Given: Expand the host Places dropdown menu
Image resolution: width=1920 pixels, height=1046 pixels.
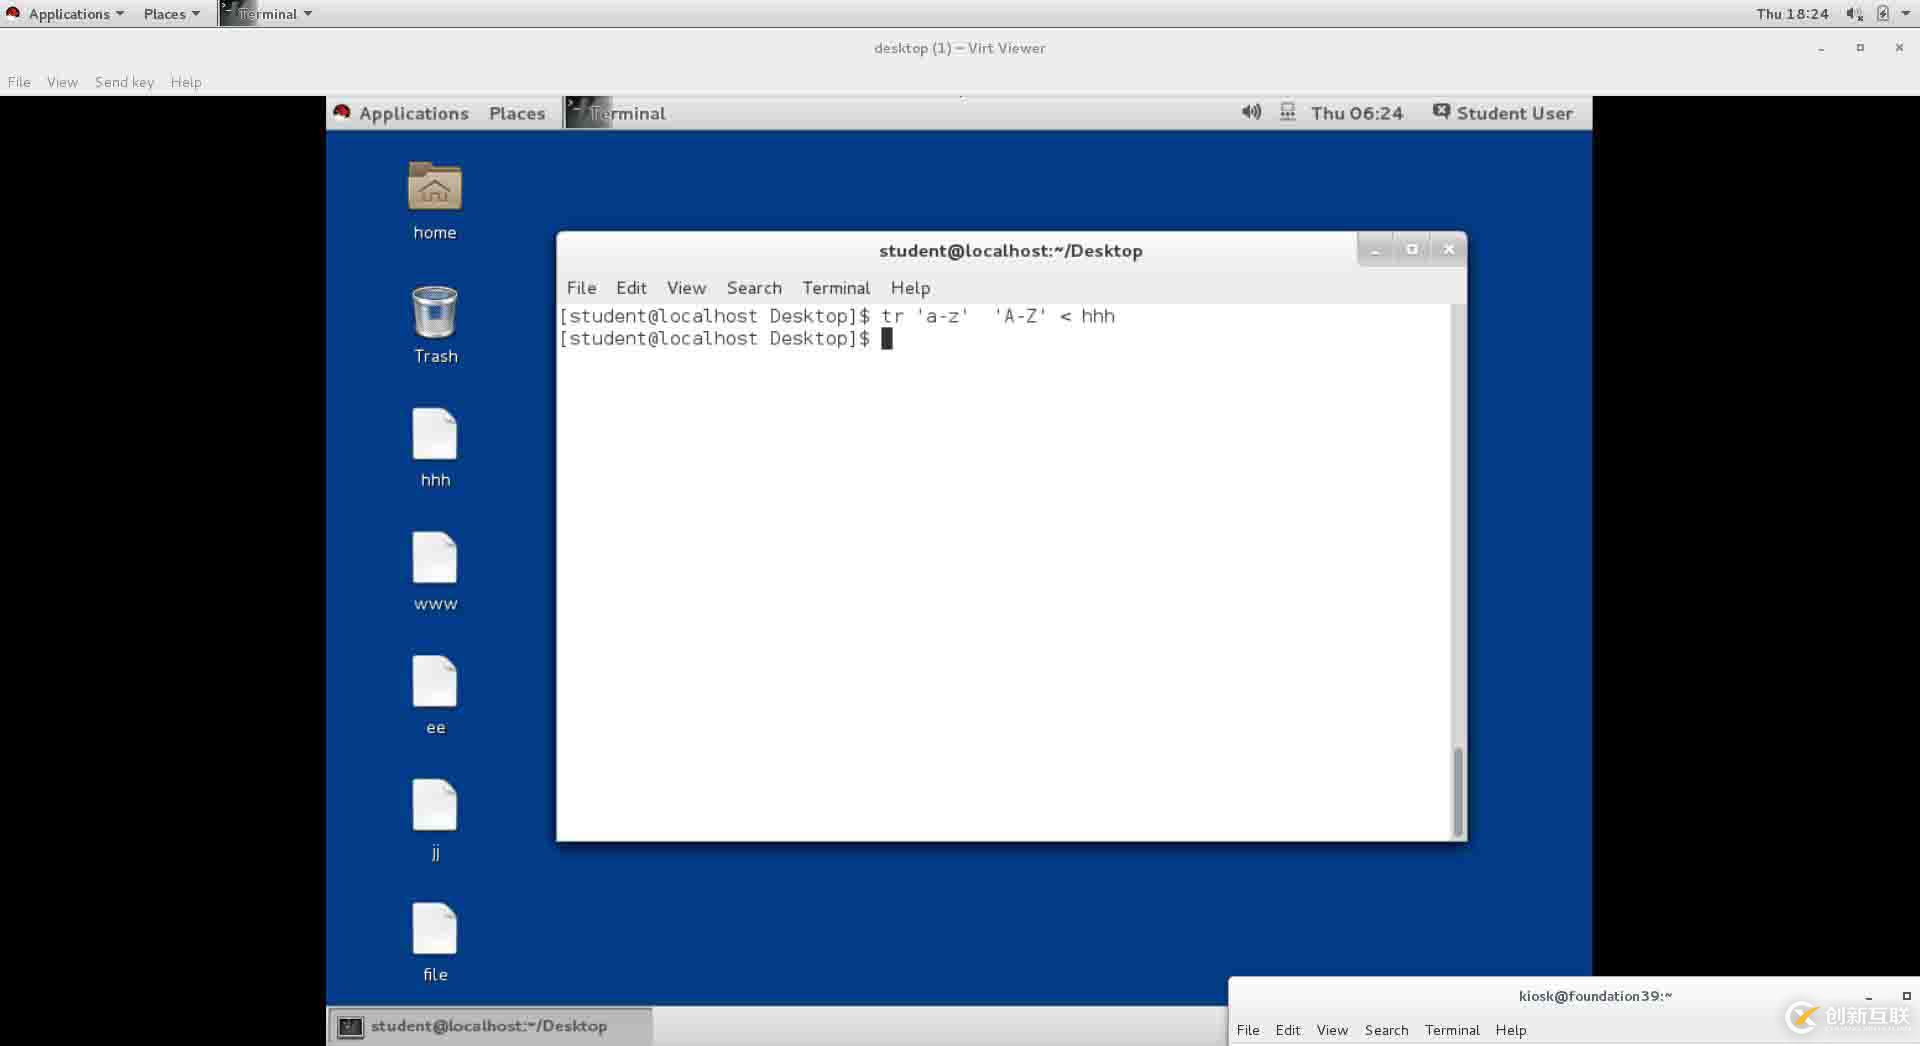Looking at the screenshot, I should tap(171, 14).
